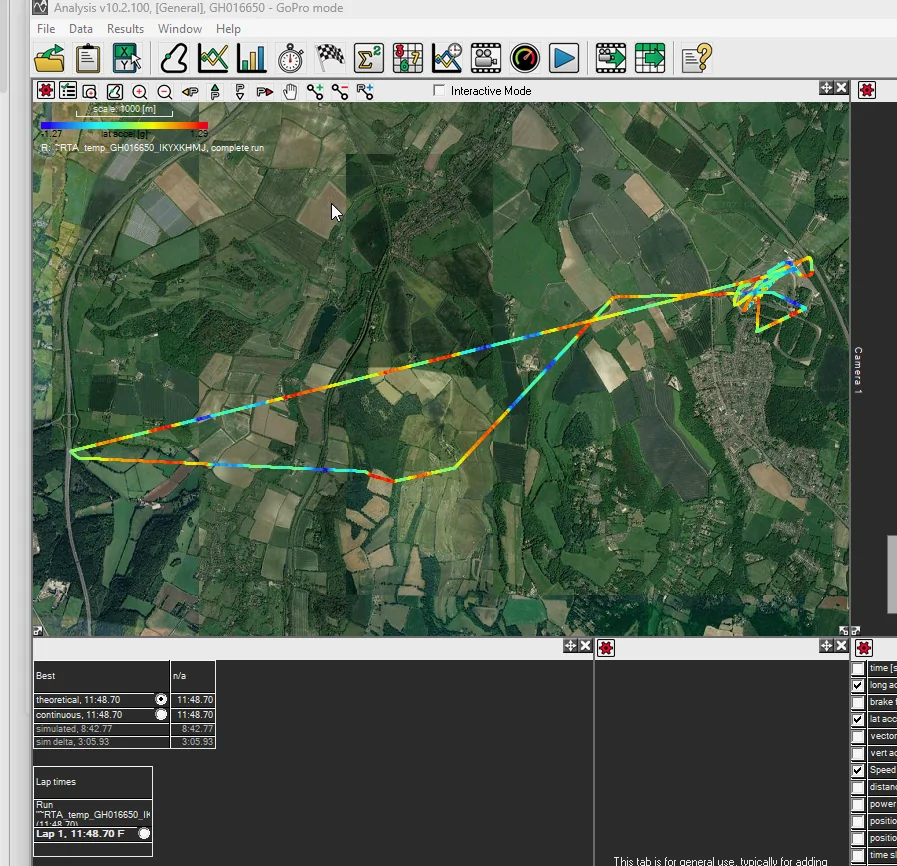Click the move icon of lap times panel
The width and height of the screenshot is (897, 866).
point(570,646)
